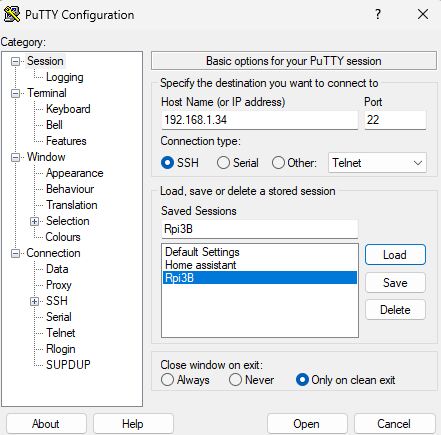Open the Behaviour category
The height and width of the screenshot is (435, 441).
(70, 189)
